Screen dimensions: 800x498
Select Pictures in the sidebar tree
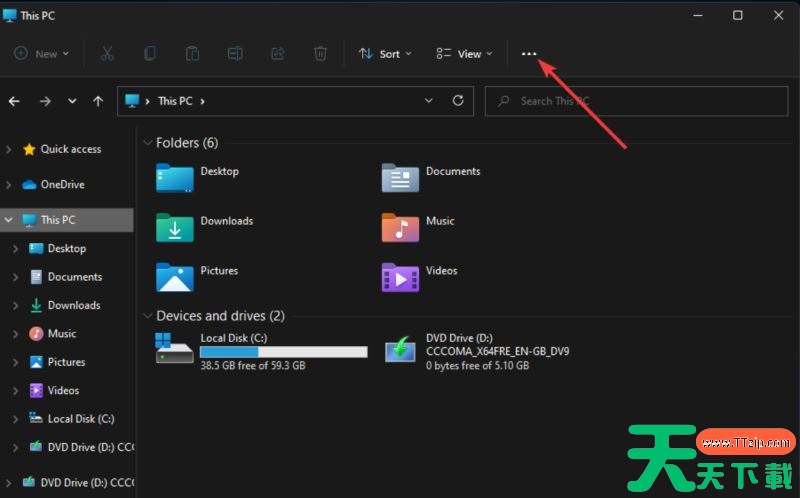tap(66, 362)
